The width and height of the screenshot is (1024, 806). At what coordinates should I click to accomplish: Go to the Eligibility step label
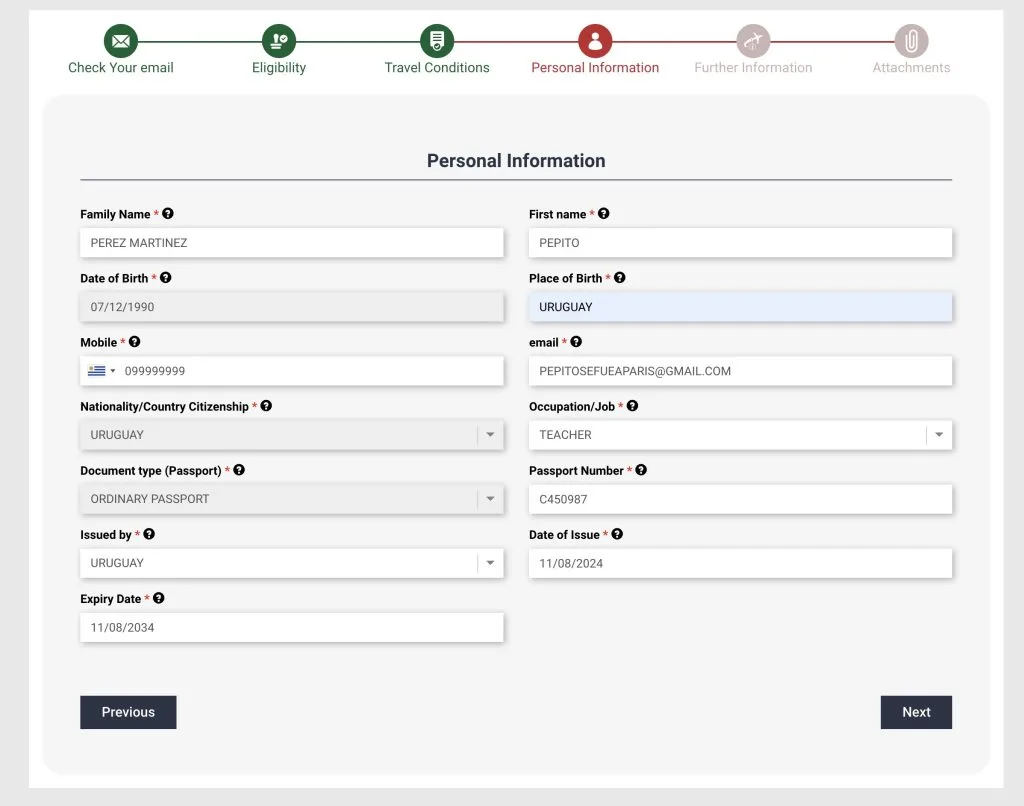279,68
